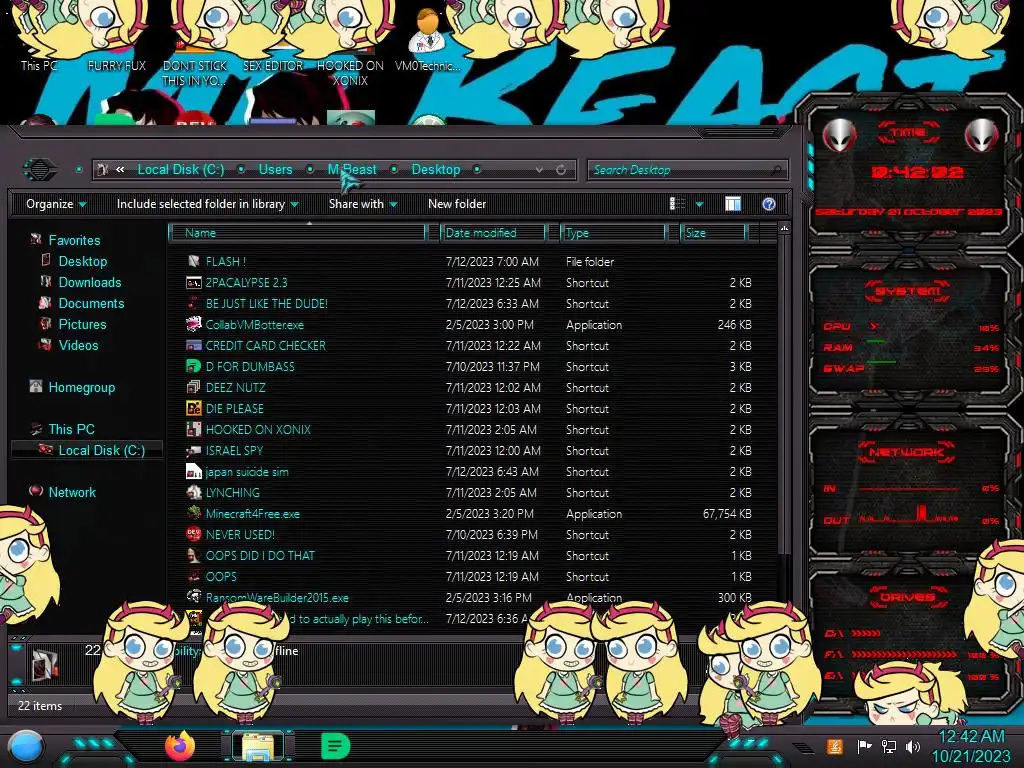The width and height of the screenshot is (1024, 768).
Task: Go to Users in the address bar
Action: 276,170
